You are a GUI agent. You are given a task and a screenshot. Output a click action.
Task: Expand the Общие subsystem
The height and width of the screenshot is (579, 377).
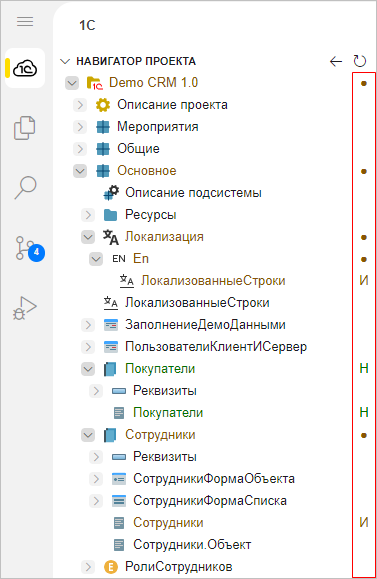point(80,149)
